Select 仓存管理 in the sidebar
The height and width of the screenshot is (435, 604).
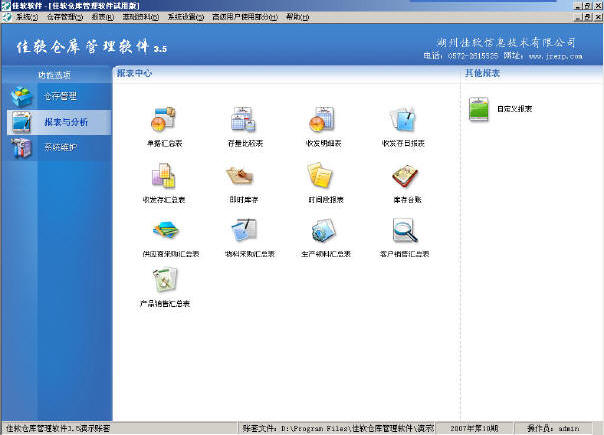(x=59, y=96)
